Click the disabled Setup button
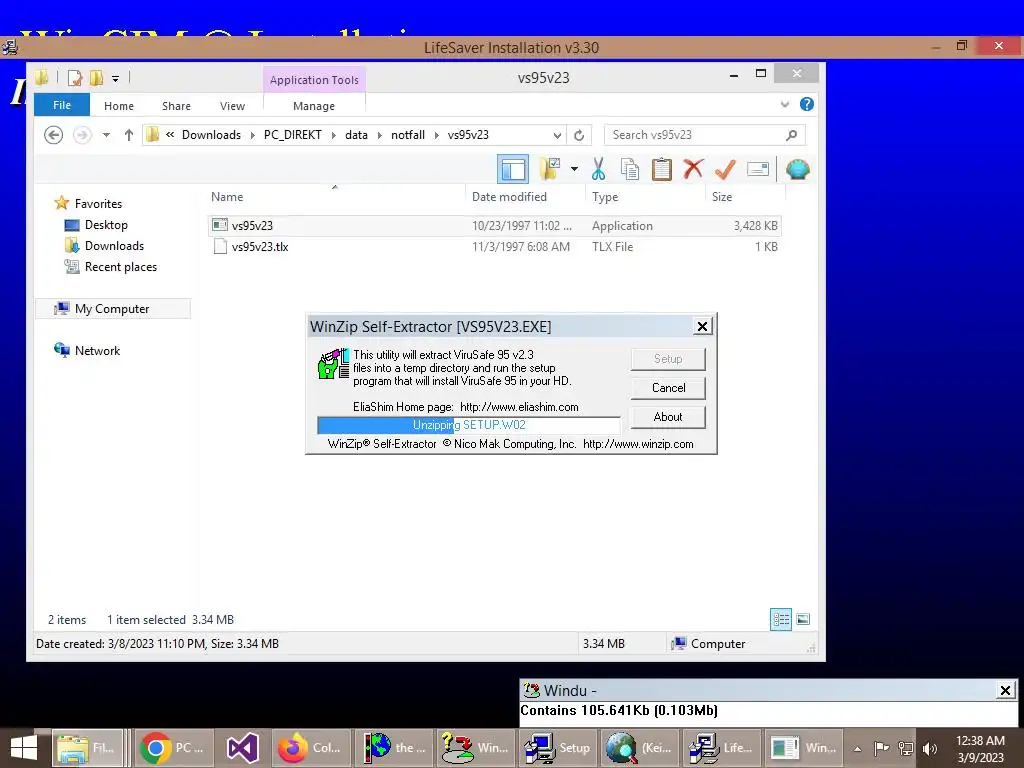Viewport: 1024px width, 768px height. 668,359
